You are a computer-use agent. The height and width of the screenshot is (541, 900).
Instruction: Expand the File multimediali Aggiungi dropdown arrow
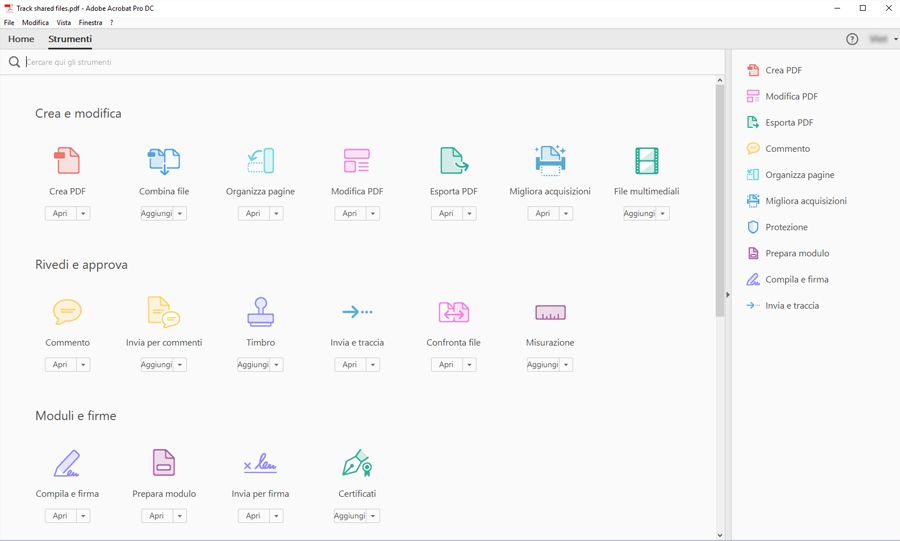tap(662, 213)
